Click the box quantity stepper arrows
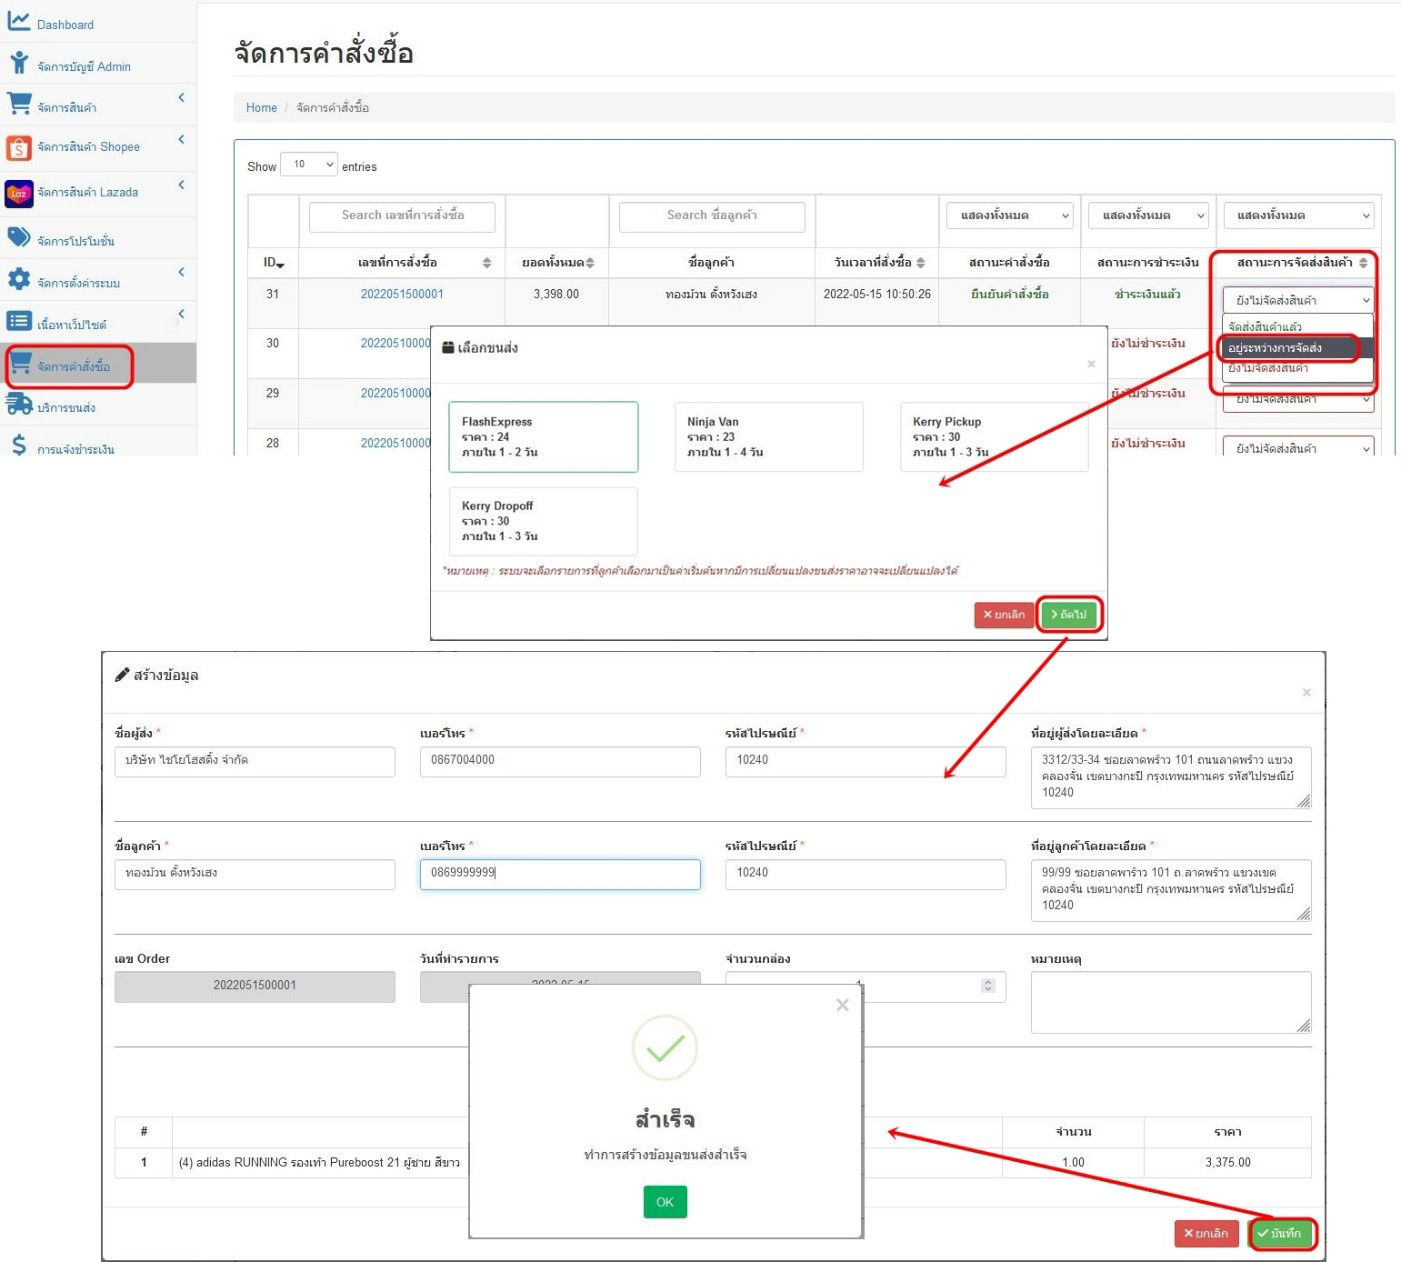The width and height of the screenshot is (1401, 1262). (x=988, y=986)
